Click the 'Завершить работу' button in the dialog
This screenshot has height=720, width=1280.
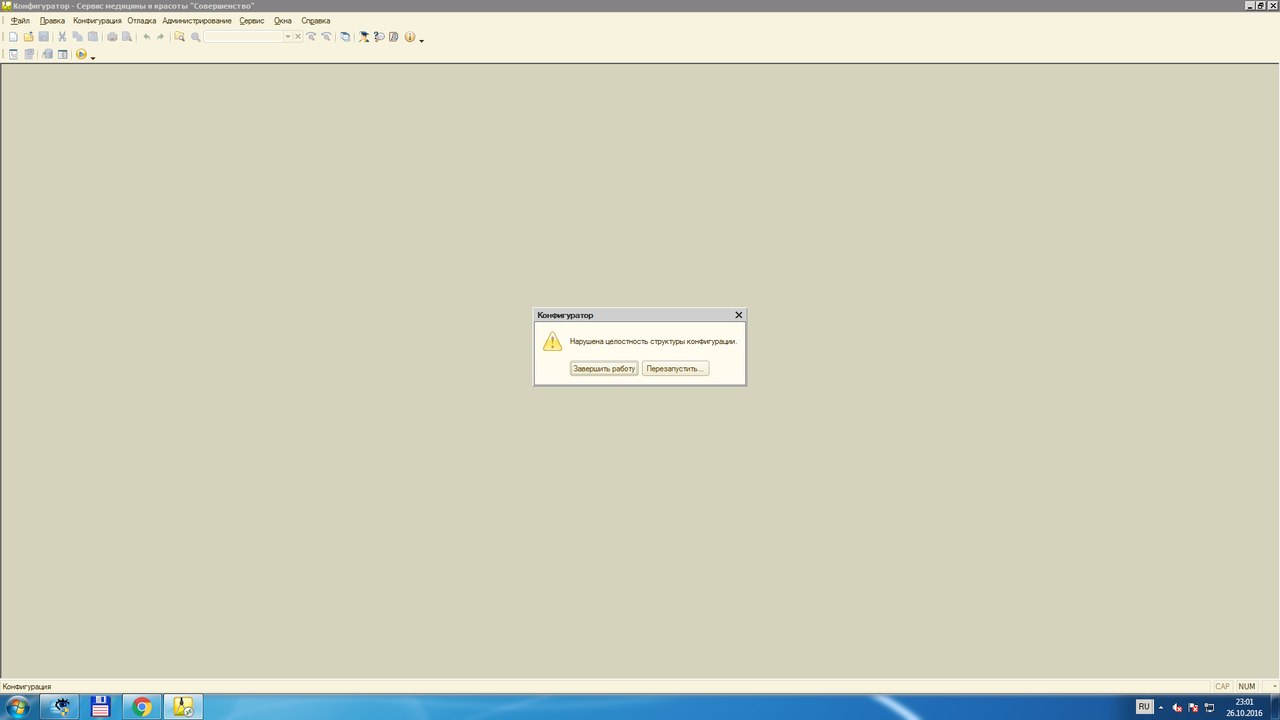pyautogui.click(x=604, y=369)
